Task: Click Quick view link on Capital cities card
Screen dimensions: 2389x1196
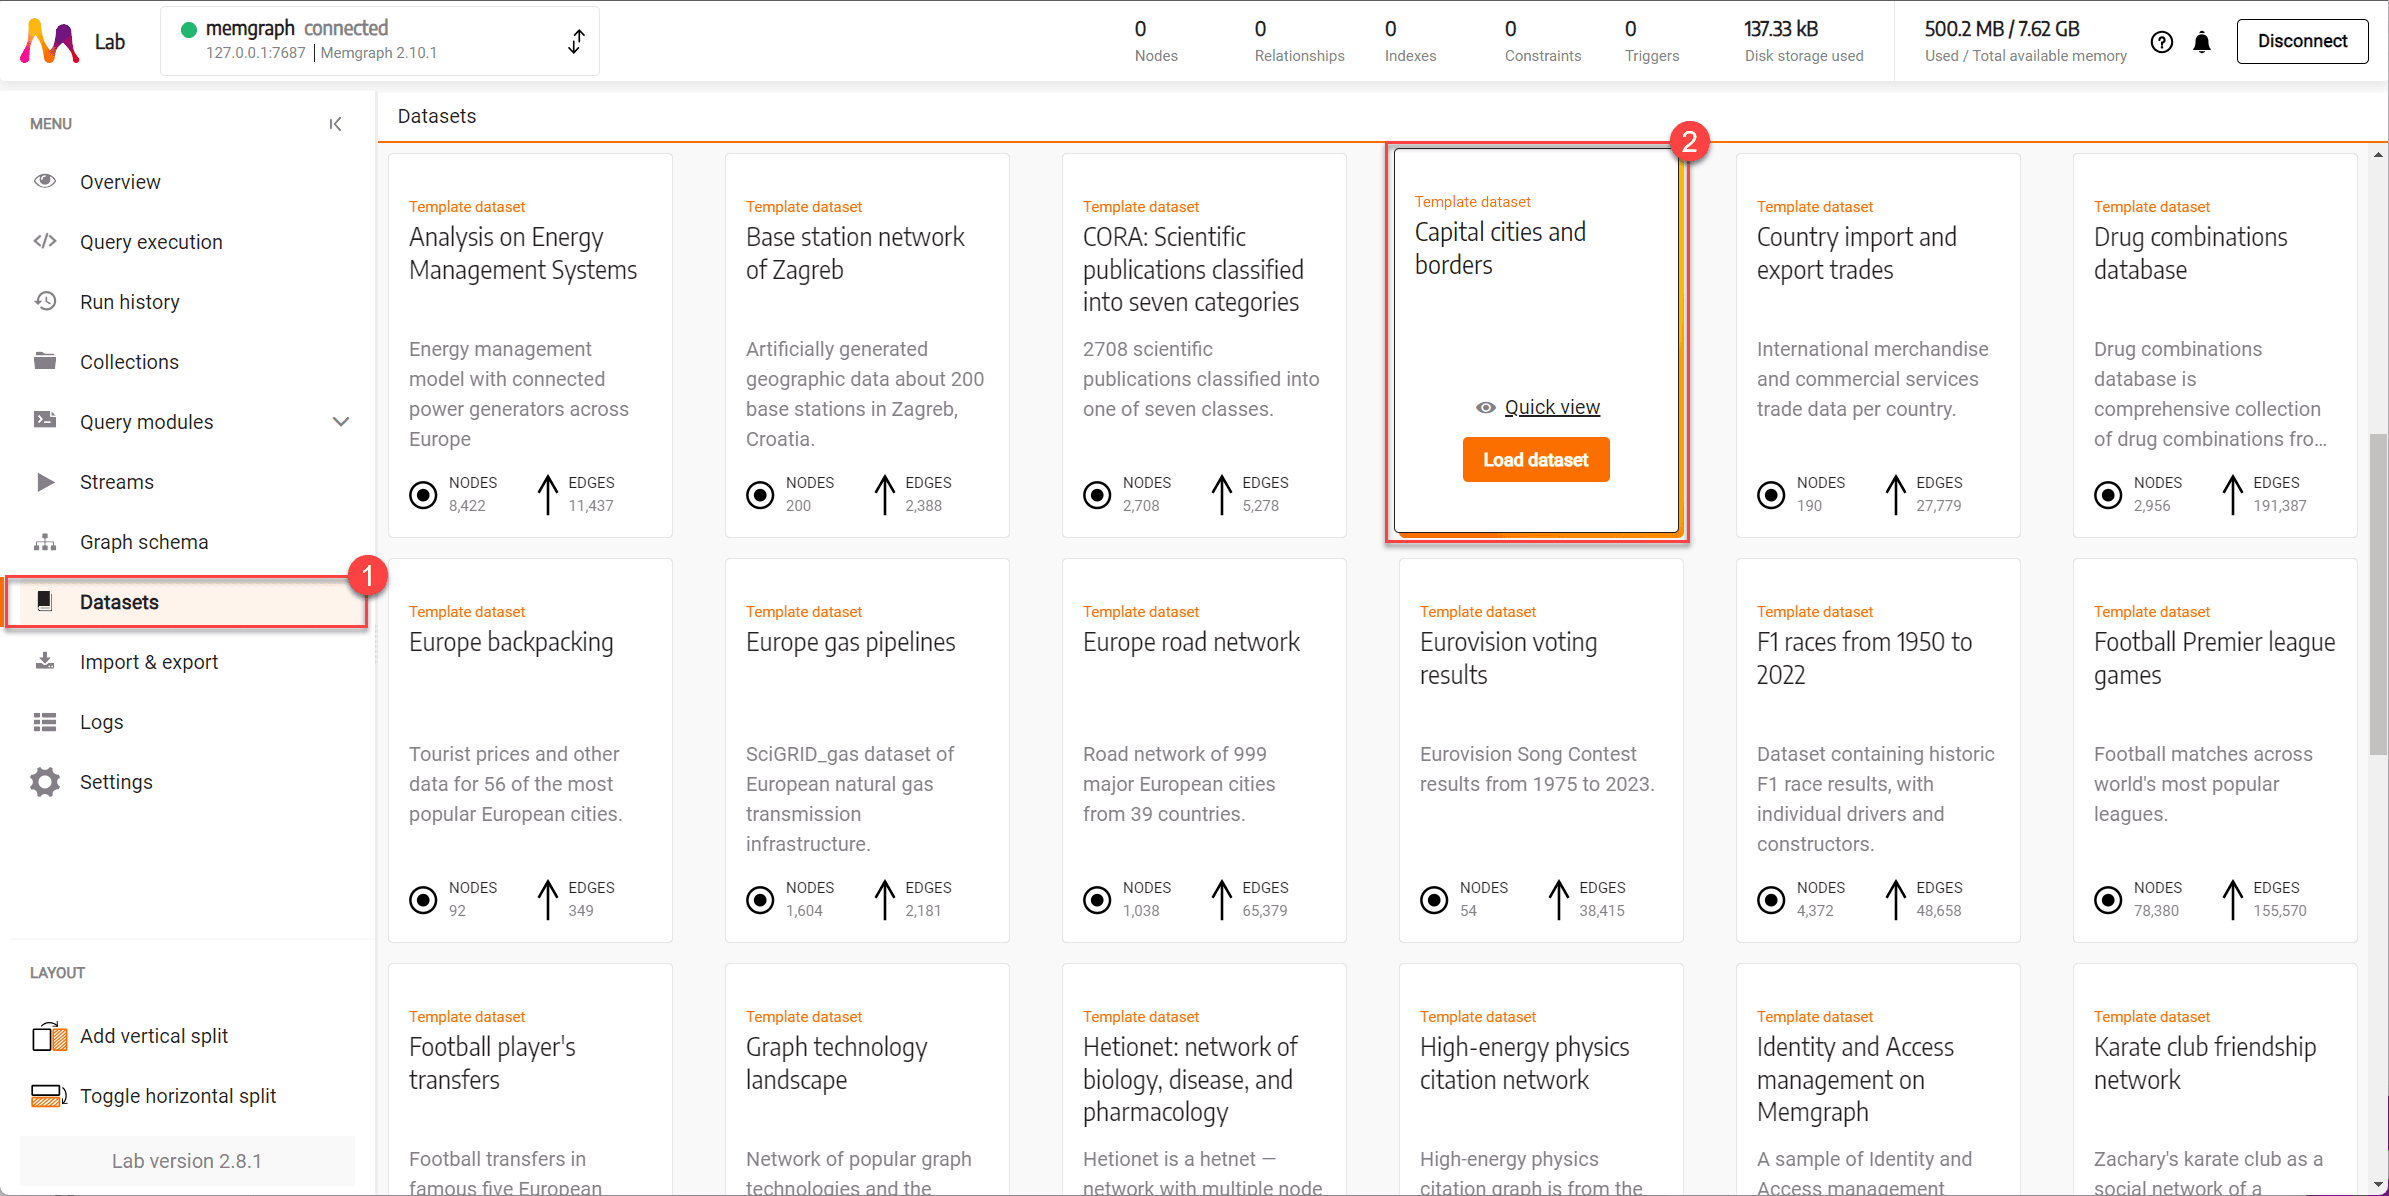Action: point(1552,407)
